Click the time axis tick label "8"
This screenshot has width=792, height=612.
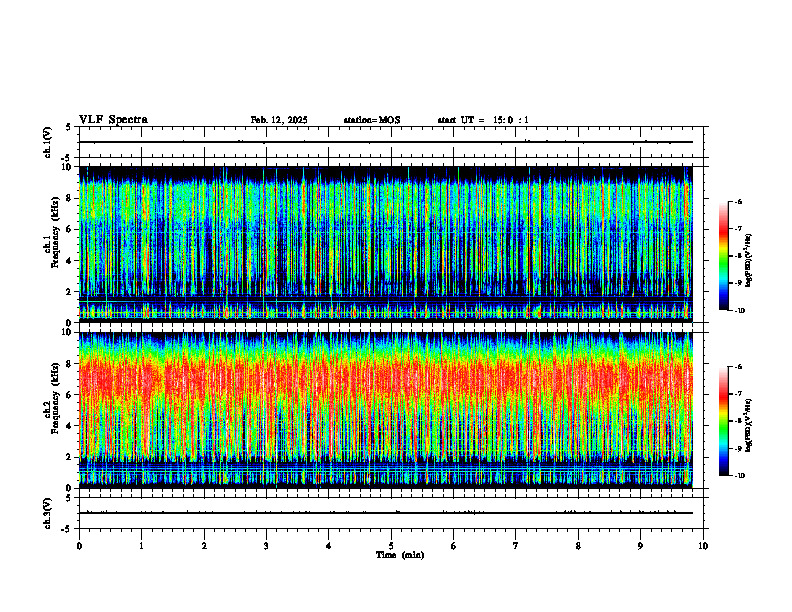click(578, 546)
